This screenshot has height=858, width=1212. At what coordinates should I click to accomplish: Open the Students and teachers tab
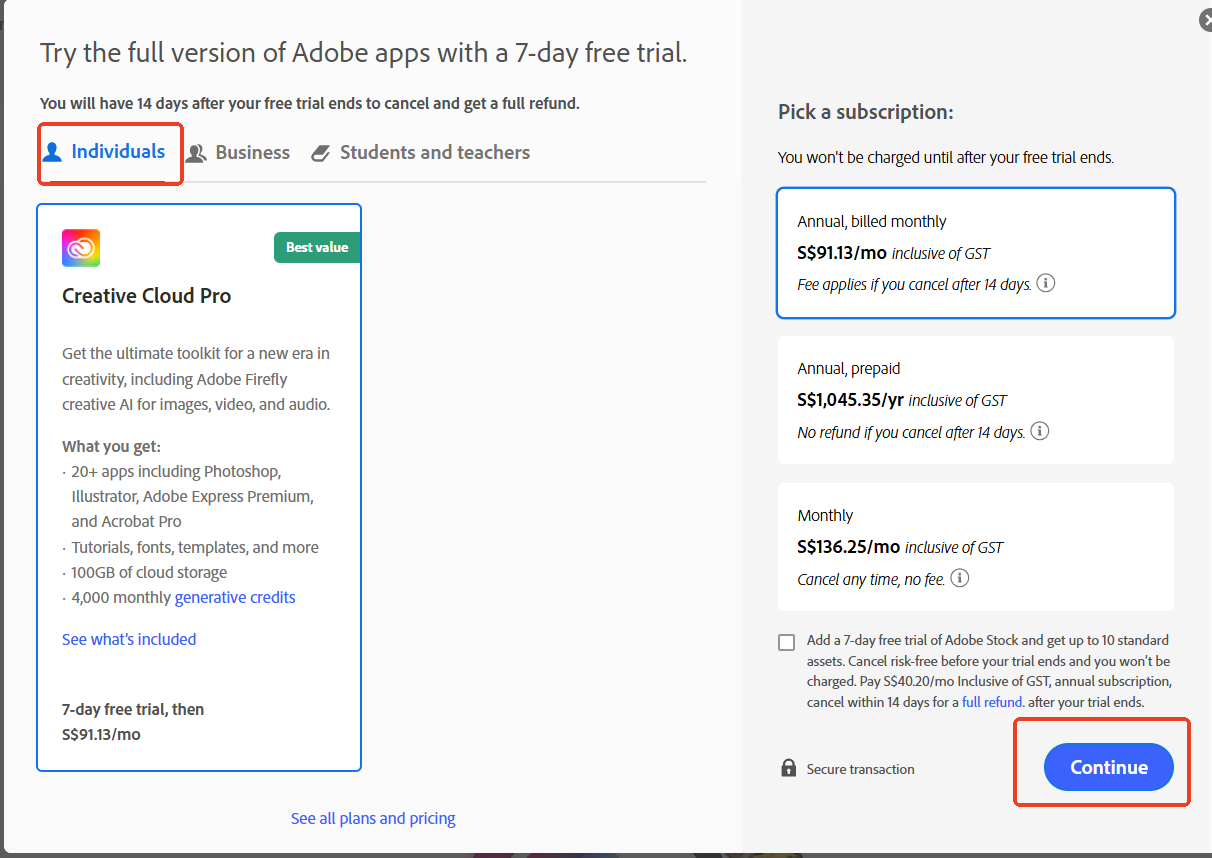click(434, 153)
